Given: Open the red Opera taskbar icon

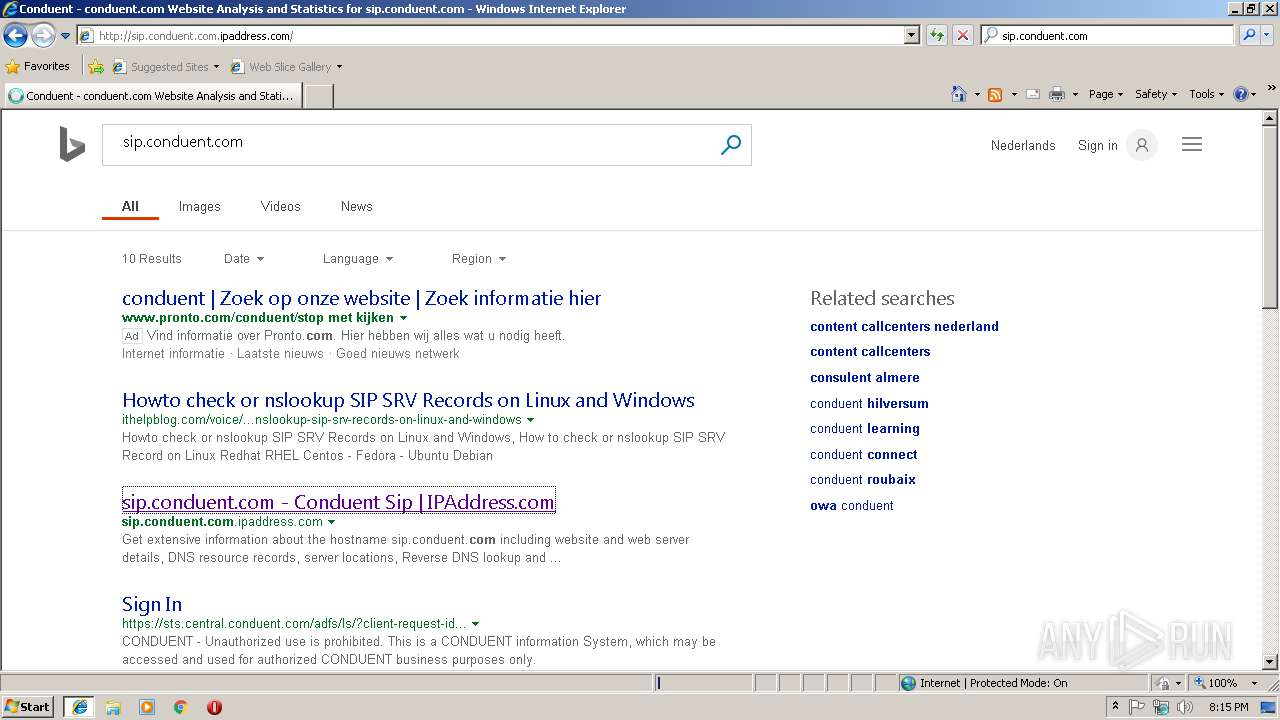Looking at the screenshot, I should (x=214, y=707).
